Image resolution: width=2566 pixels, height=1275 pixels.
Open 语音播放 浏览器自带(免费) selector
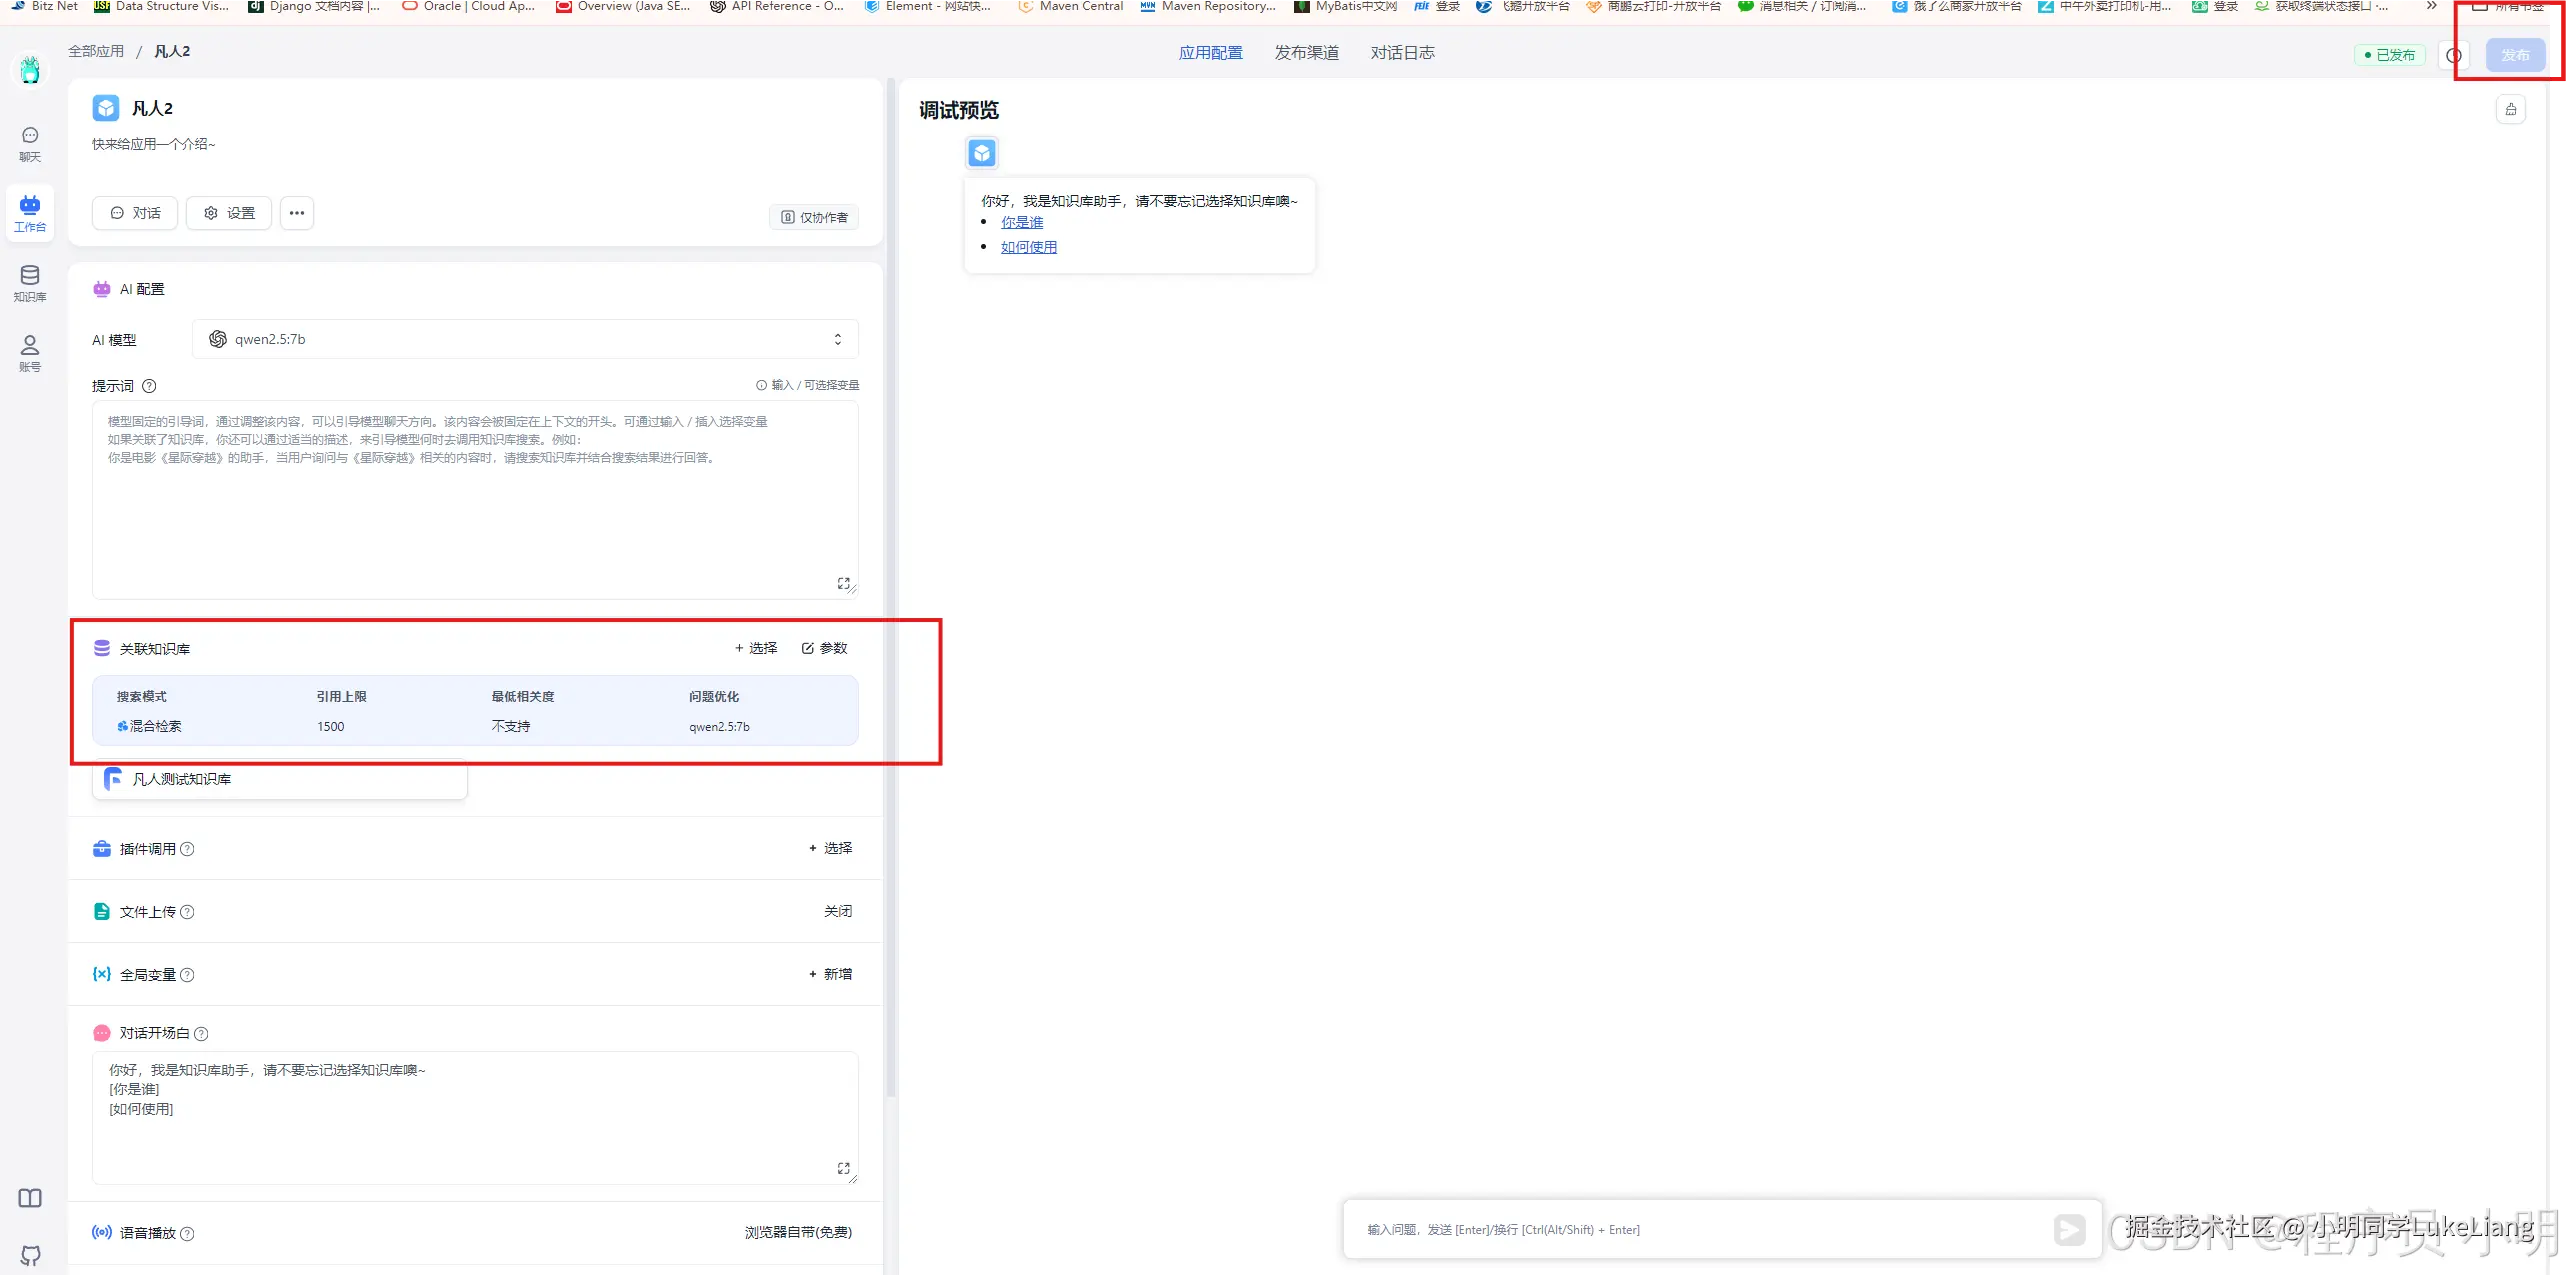coord(797,1232)
